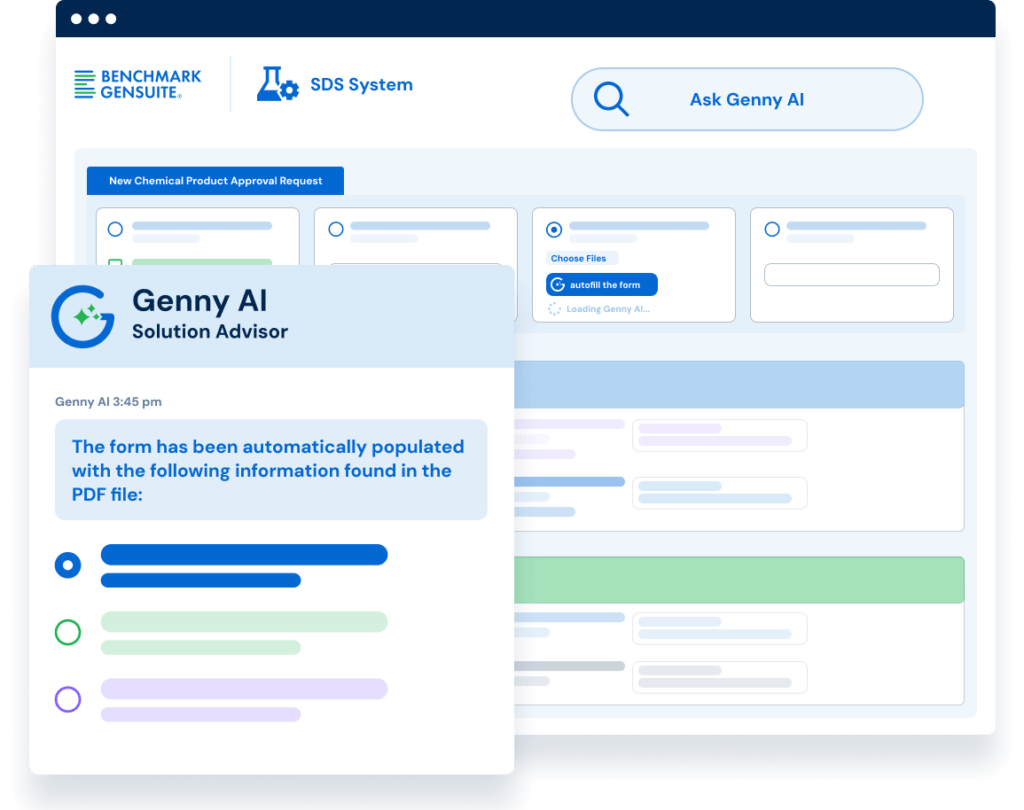Select the radio button above Choose Files

click(x=554, y=229)
